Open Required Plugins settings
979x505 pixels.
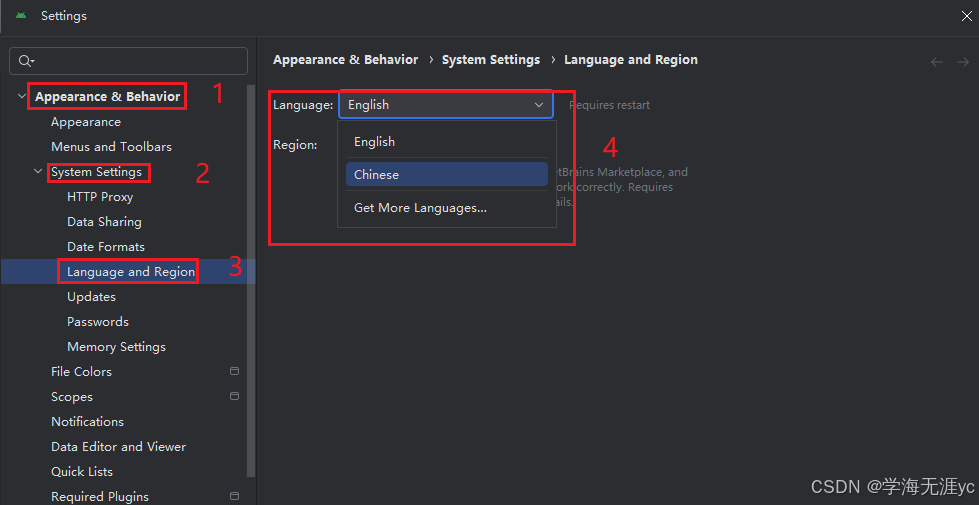100,496
